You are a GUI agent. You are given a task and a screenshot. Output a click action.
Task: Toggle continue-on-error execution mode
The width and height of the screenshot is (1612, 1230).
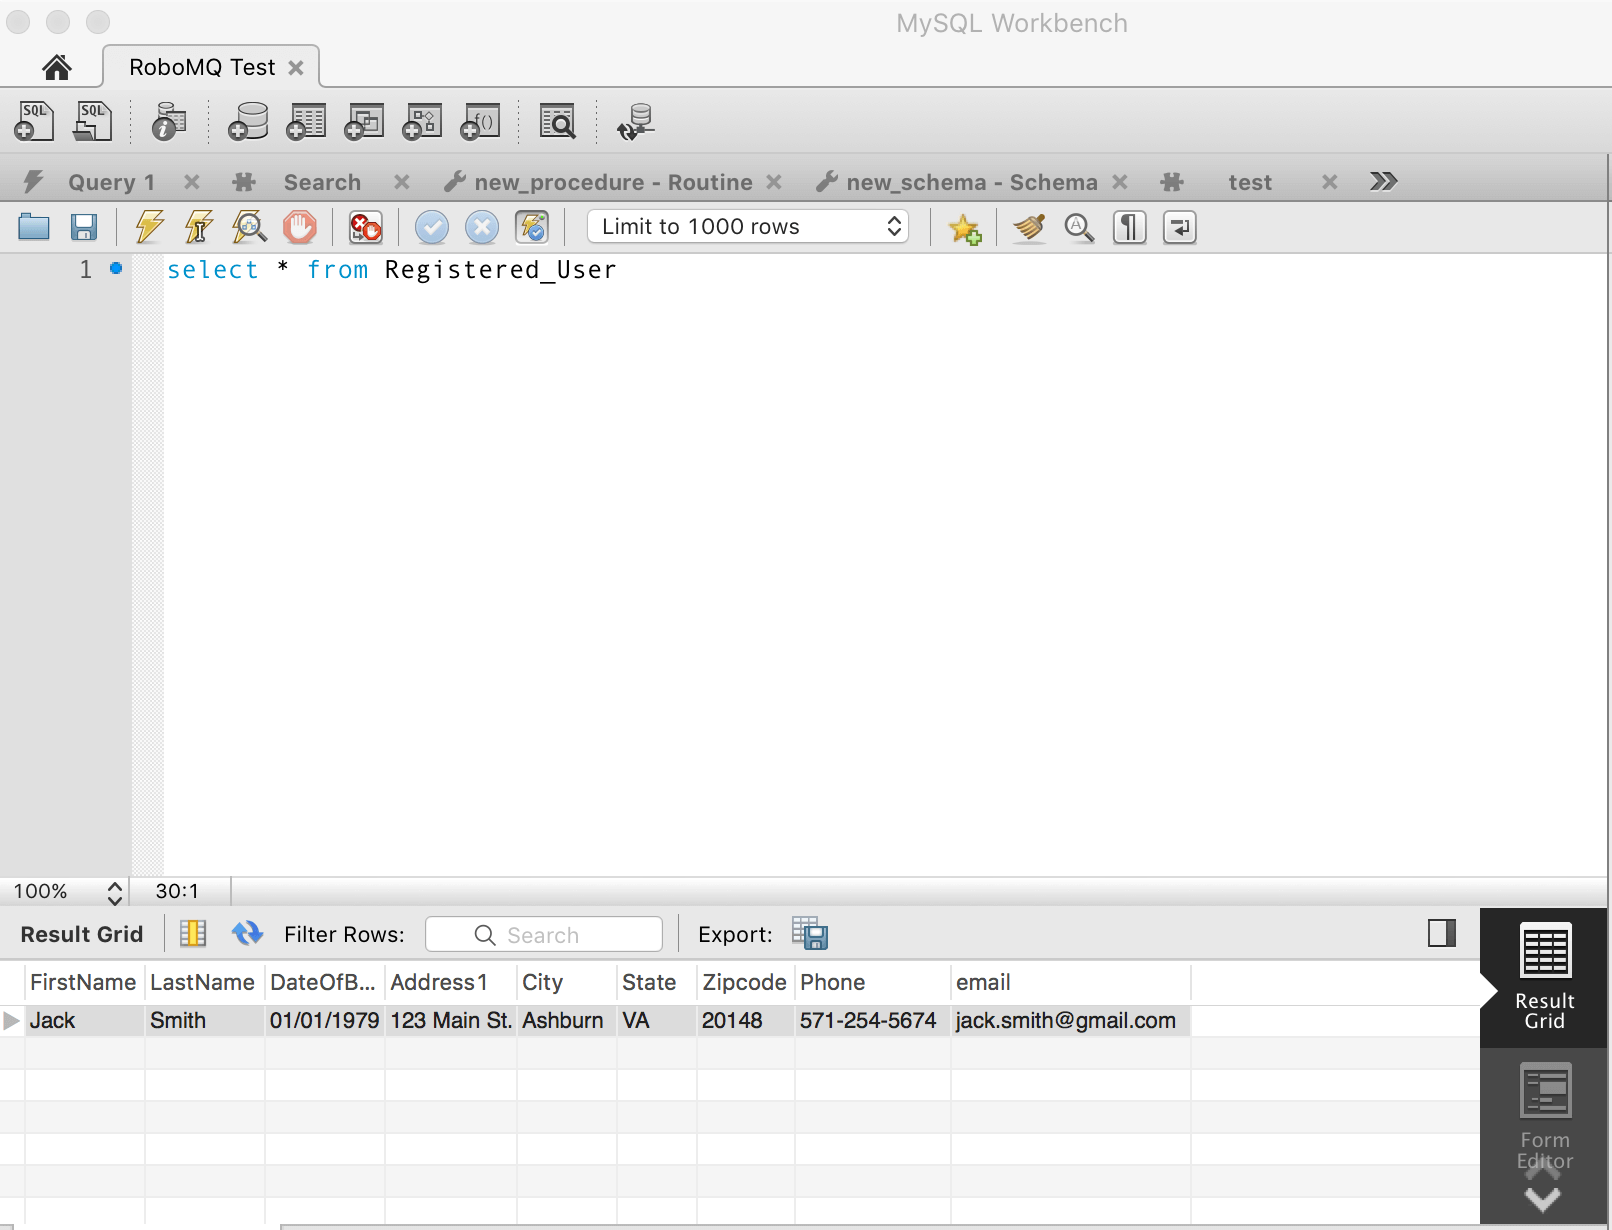click(x=365, y=227)
